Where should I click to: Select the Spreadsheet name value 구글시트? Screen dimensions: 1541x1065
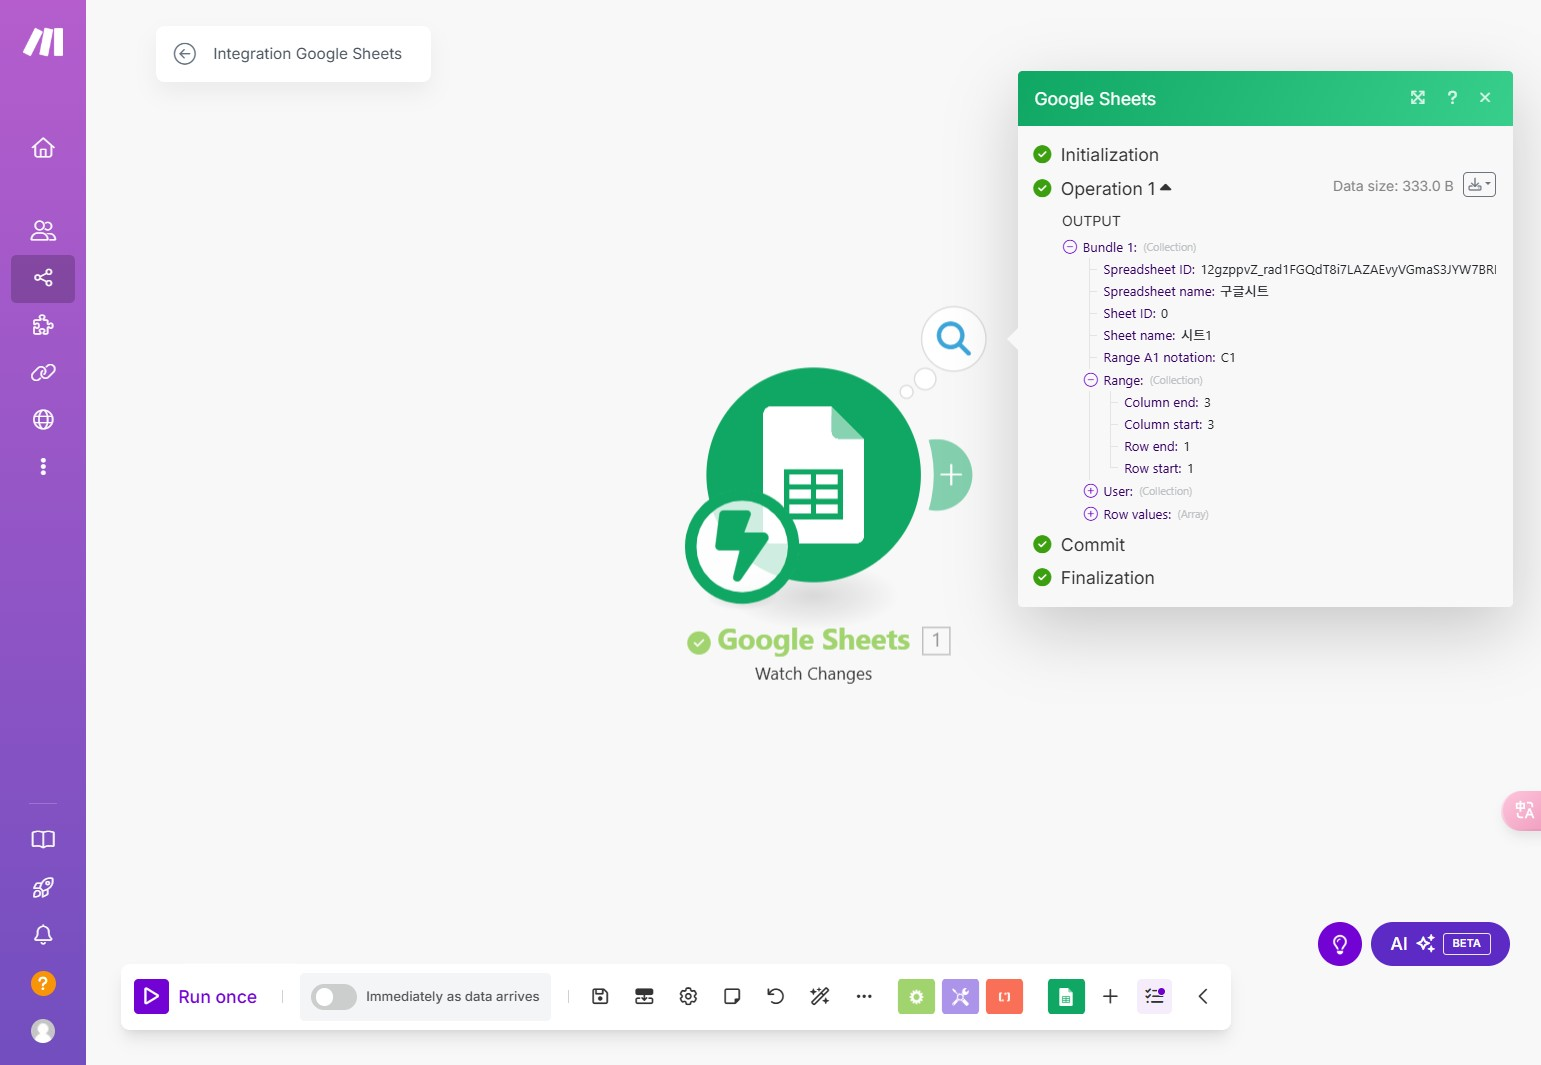(x=1244, y=292)
